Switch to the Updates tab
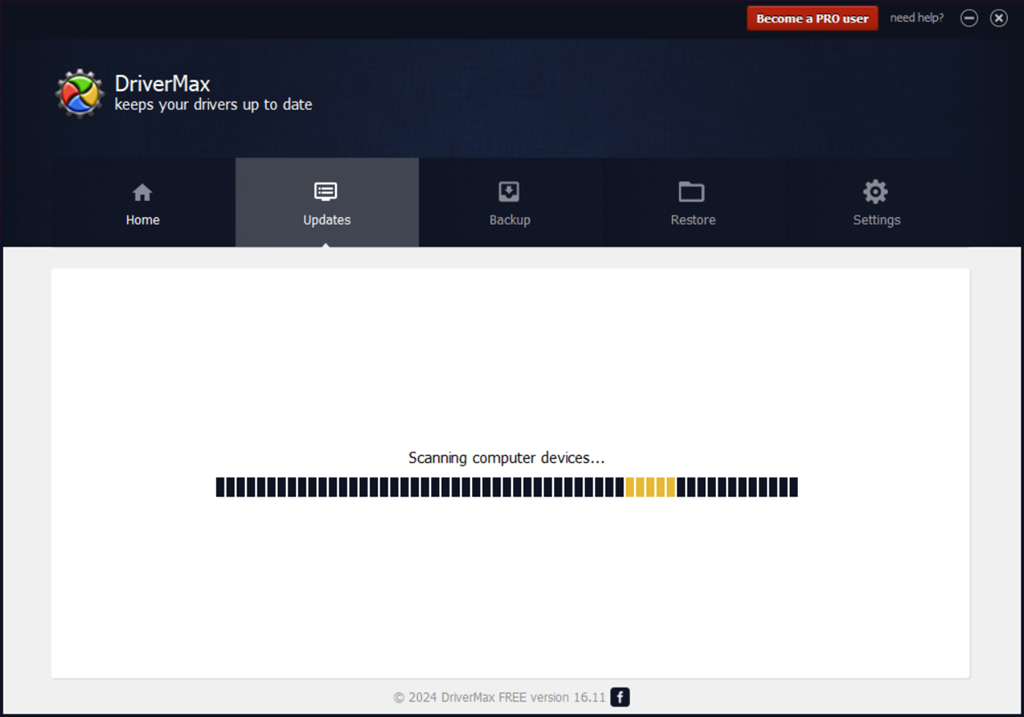Image resolution: width=1024 pixels, height=717 pixels. 327,202
